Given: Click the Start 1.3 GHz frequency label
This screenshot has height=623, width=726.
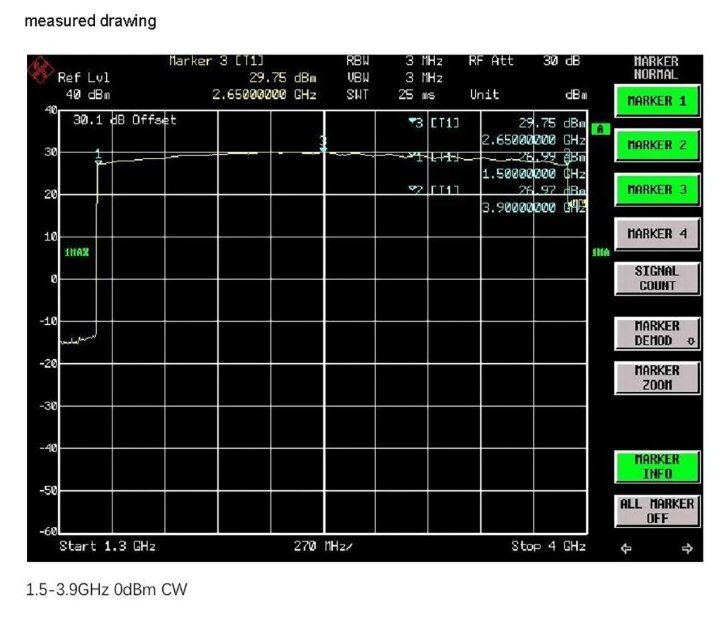Looking at the screenshot, I should [108, 546].
